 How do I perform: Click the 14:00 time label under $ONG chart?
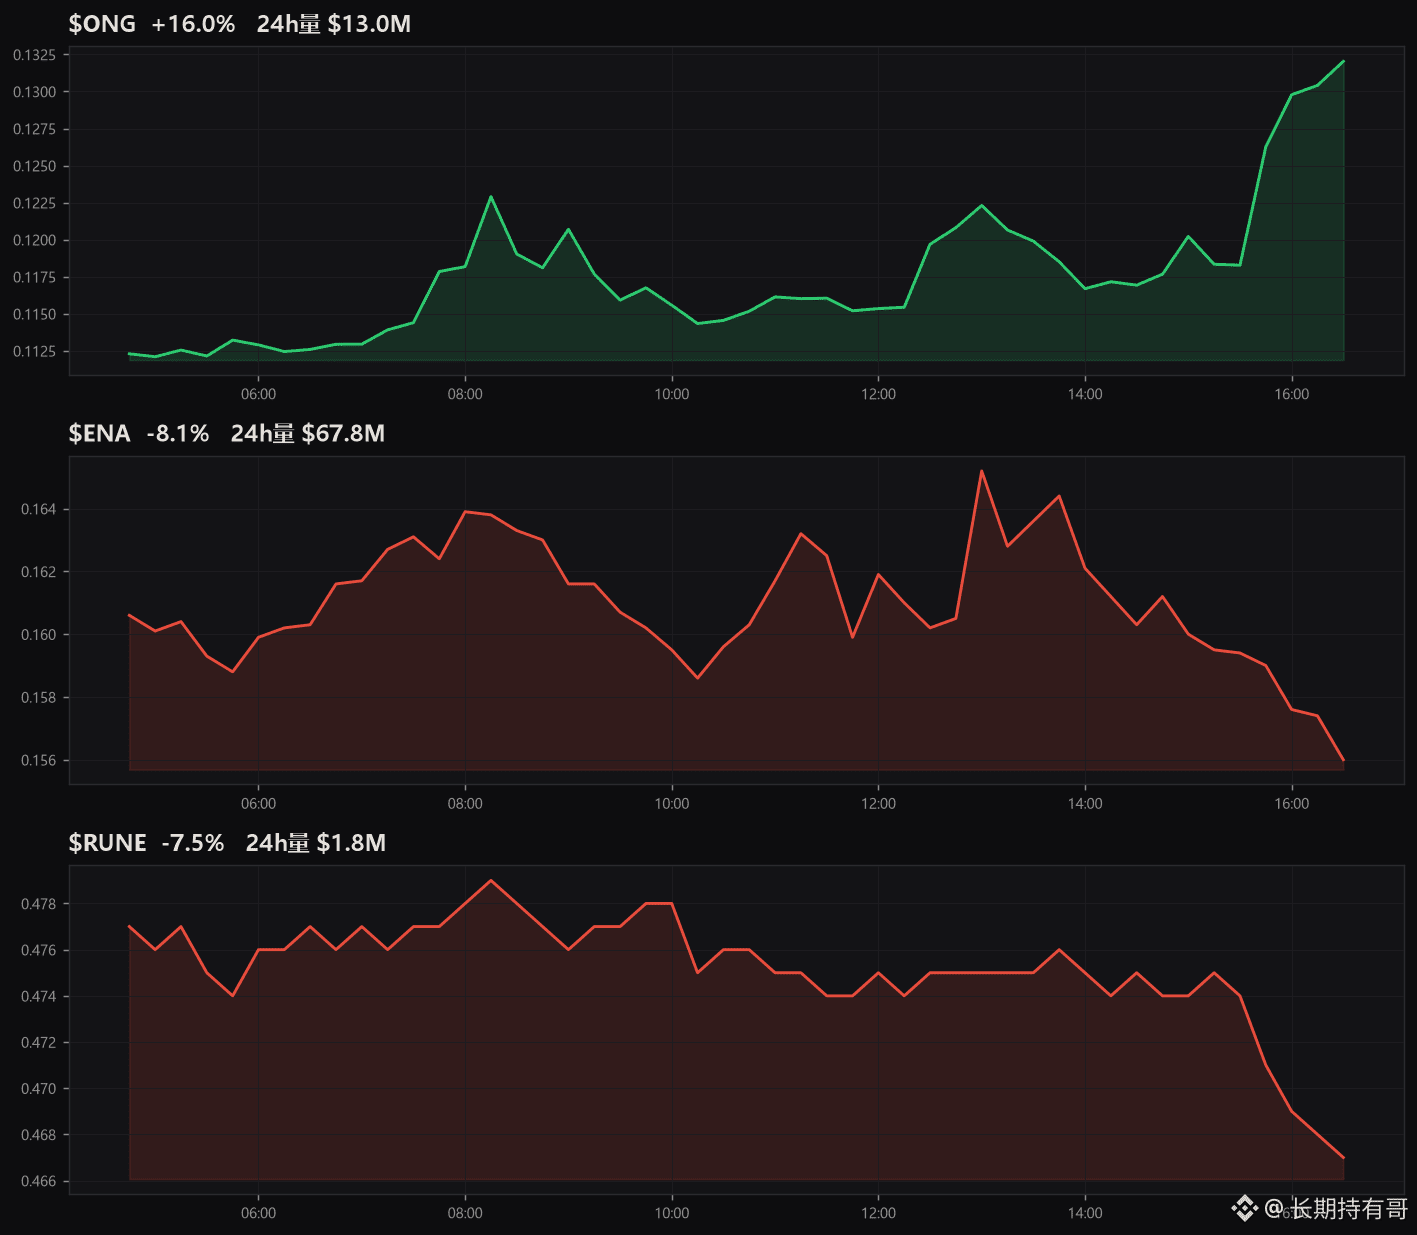[x=1085, y=394]
